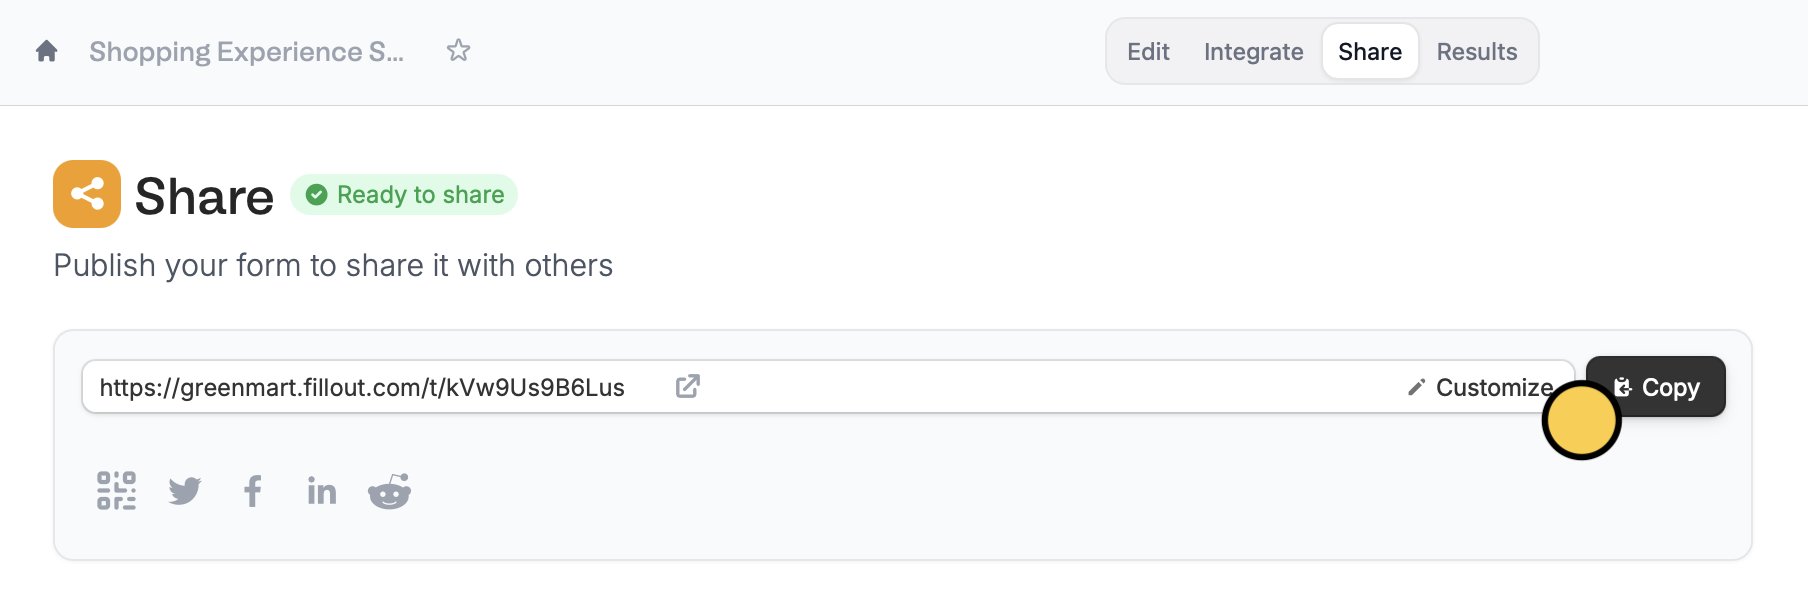Click the home icon
This screenshot has height=599, width=1808.
[46, 50]
